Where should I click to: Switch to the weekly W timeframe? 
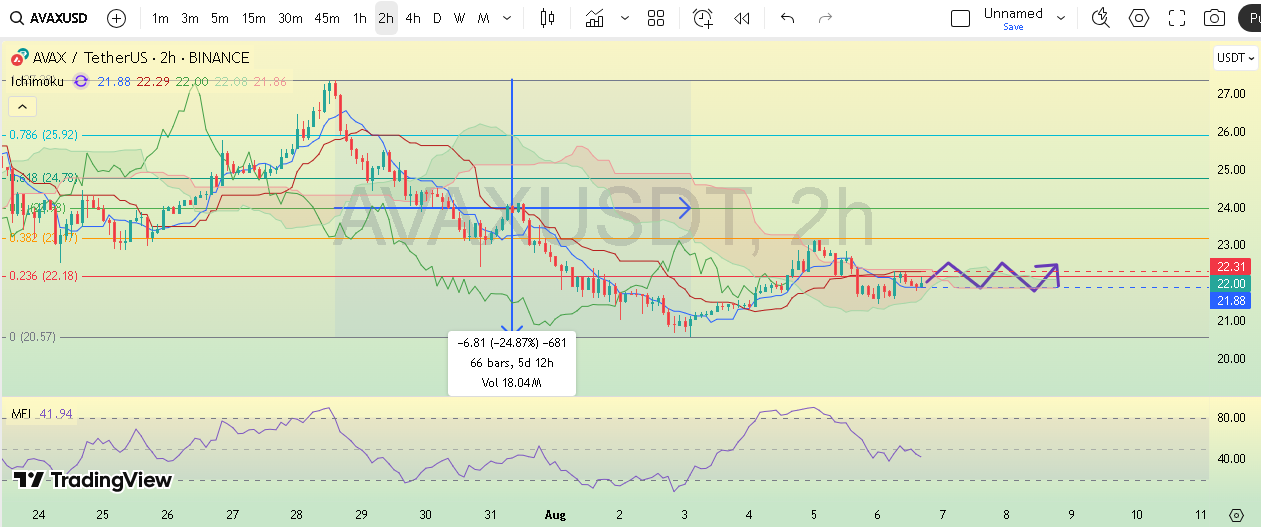click(x=459, y=18)
